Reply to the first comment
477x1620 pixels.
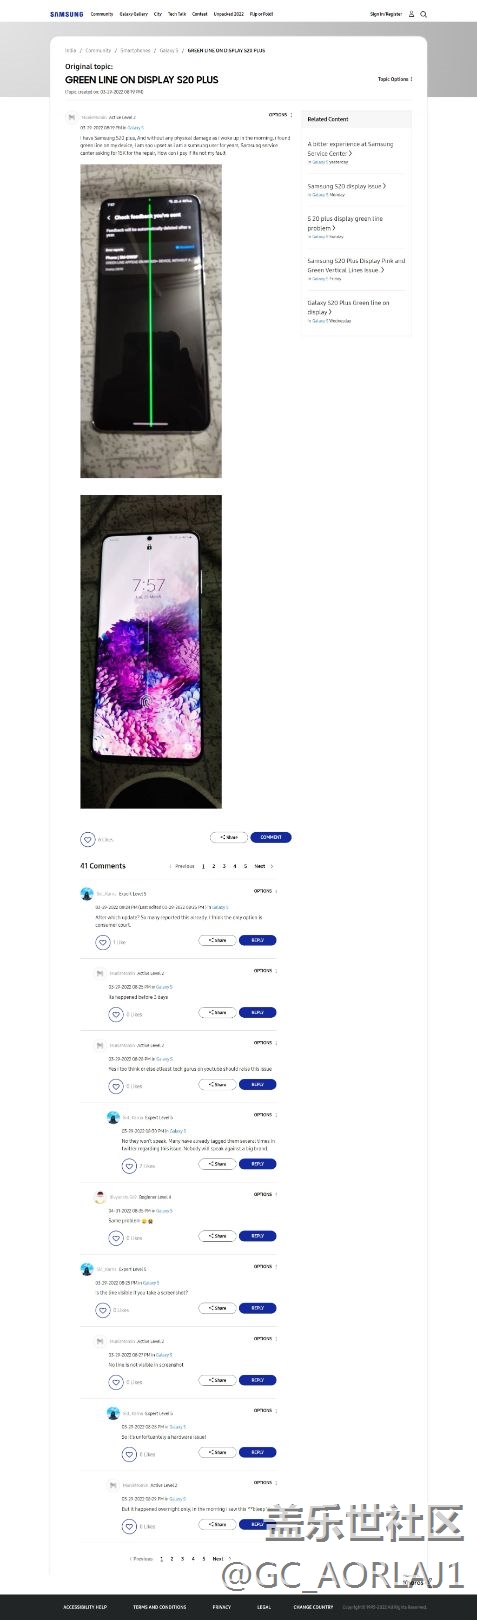(x=257, y=940)
